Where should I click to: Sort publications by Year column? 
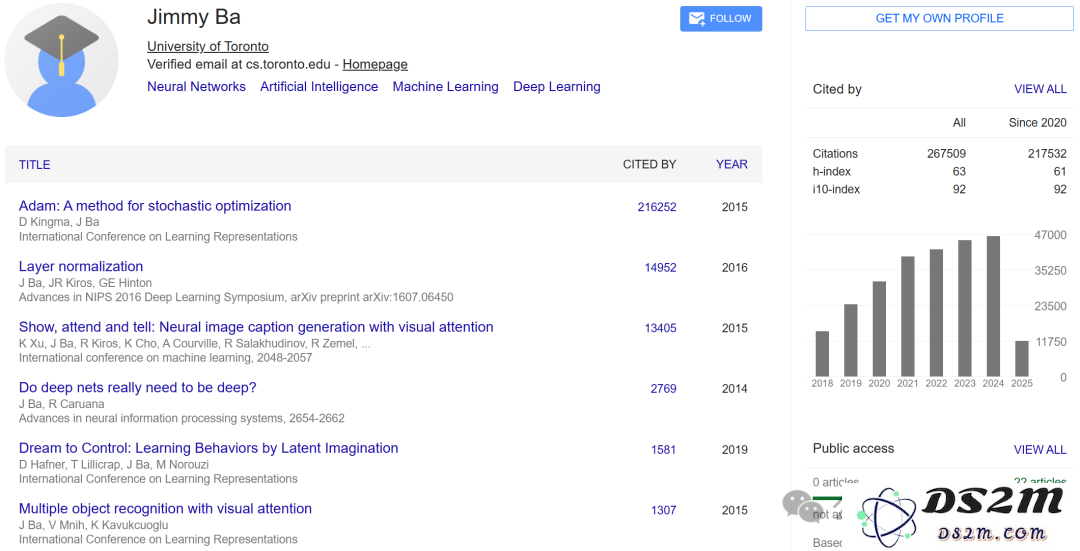click(x=731, y=164)
